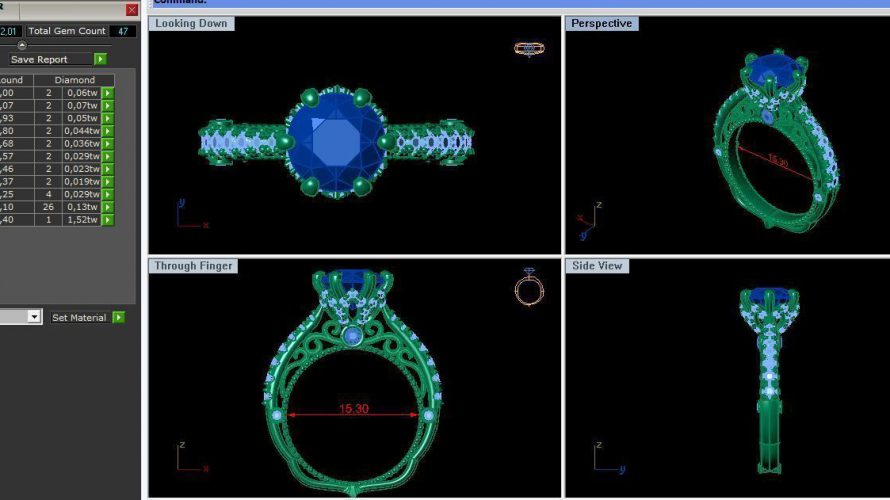The height and width of the screenshot is (500, 890).
Task: Activate the Side View viewport title
Action: click(x=597, y=266)
